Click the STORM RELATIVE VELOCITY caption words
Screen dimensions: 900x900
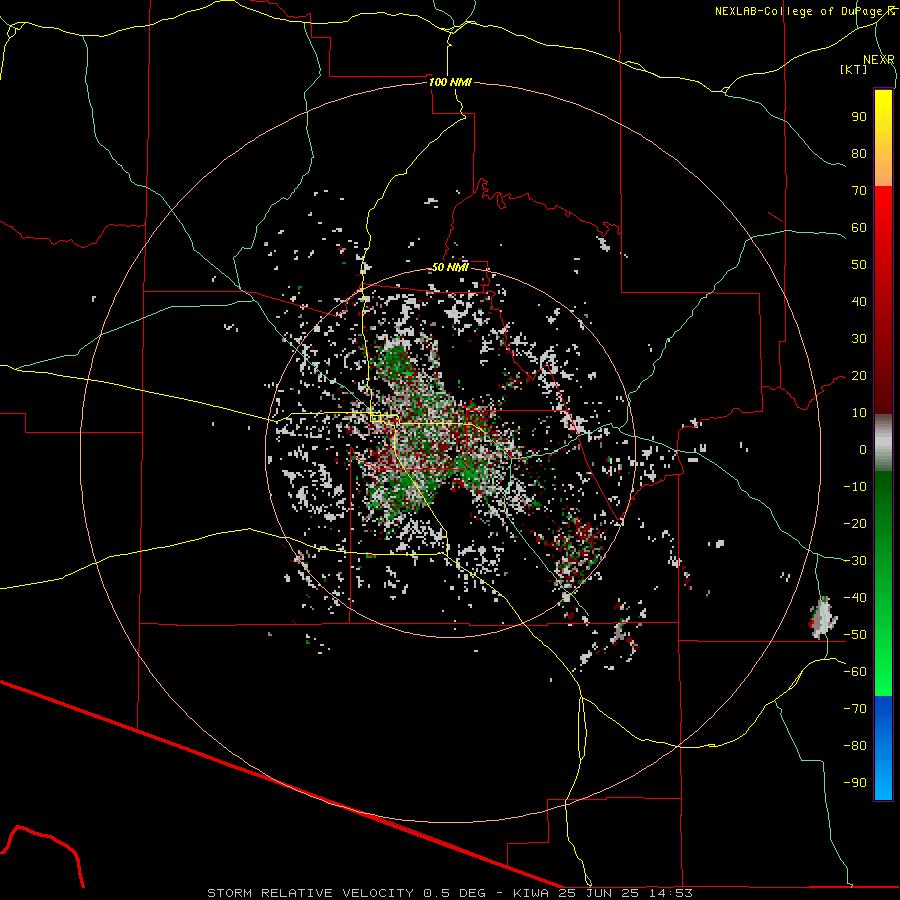(x=310, y=893)
